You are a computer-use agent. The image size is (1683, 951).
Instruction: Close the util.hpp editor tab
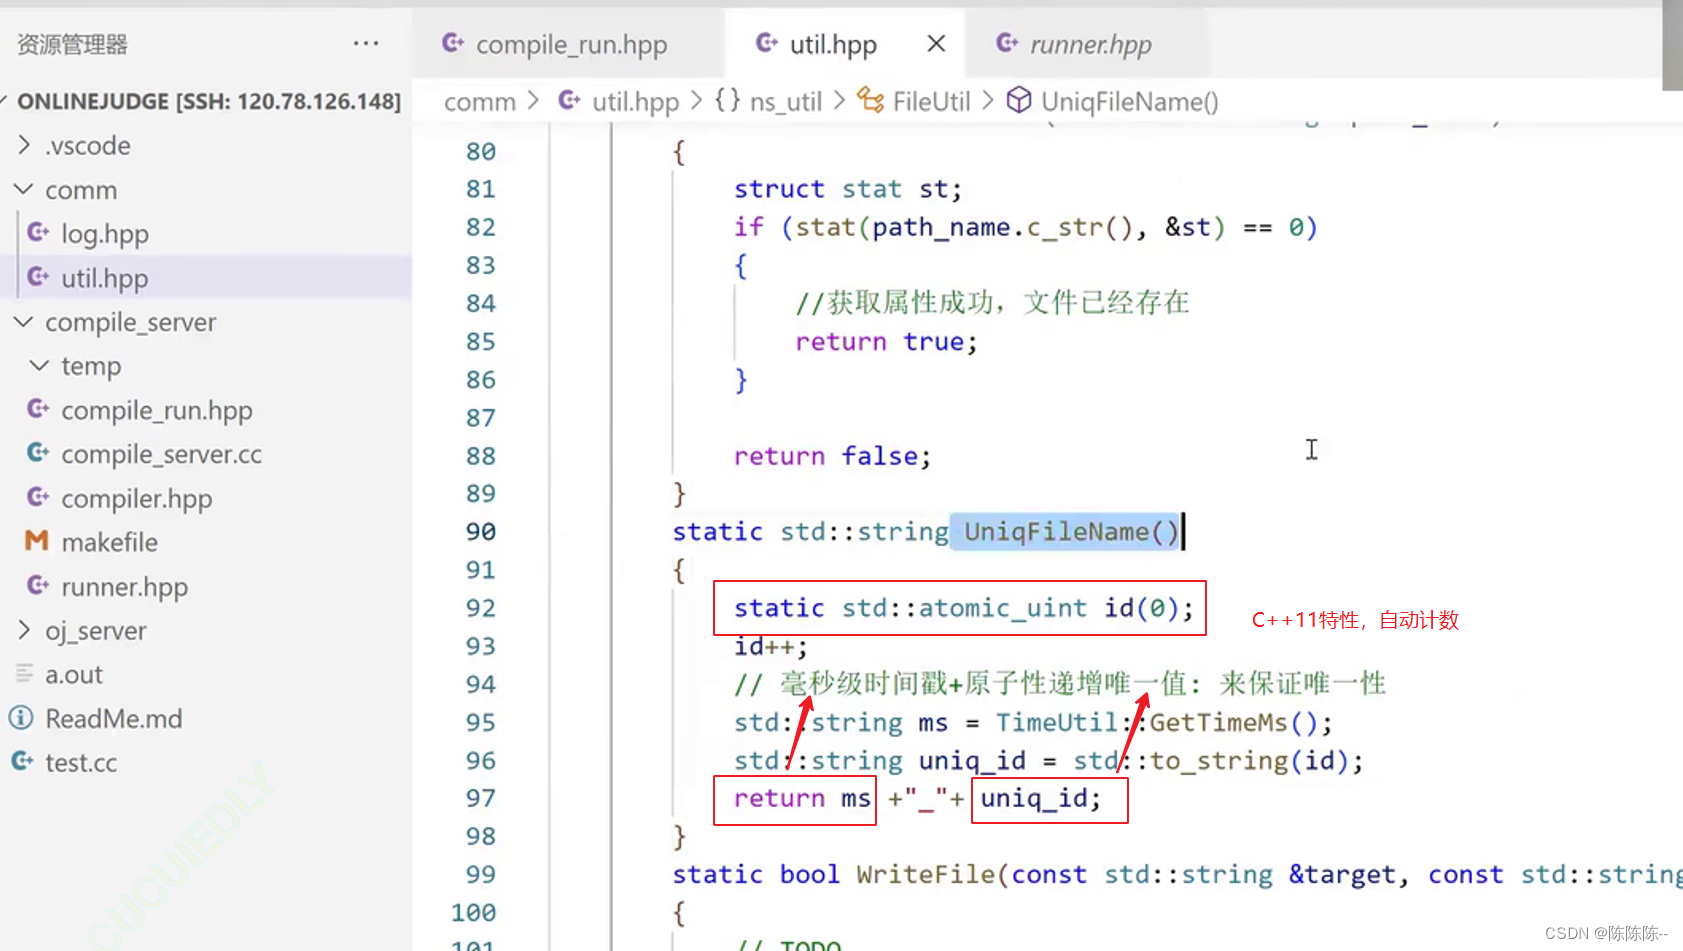pyautogui.click(x=936, y=44)
